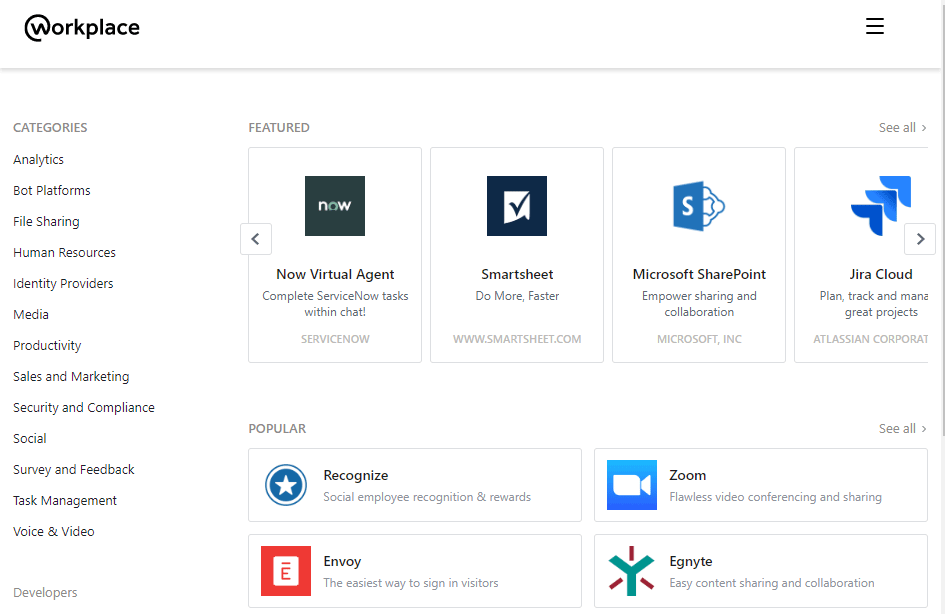Screen dimensions: 945x614
Task: Open the hamburger menu icon
Action: click(874, 26)
